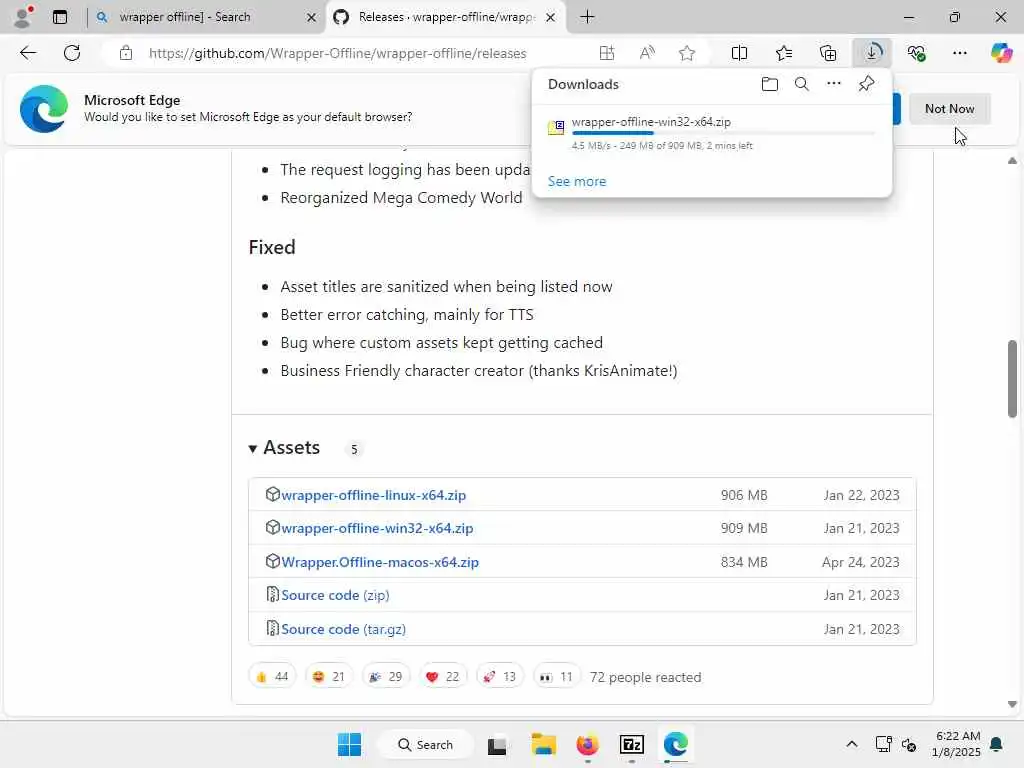This screenshot has height=768, width=1024.
Task: Click the 72 people reacted text
Action: pyautogui.click(x=645, y=677)
